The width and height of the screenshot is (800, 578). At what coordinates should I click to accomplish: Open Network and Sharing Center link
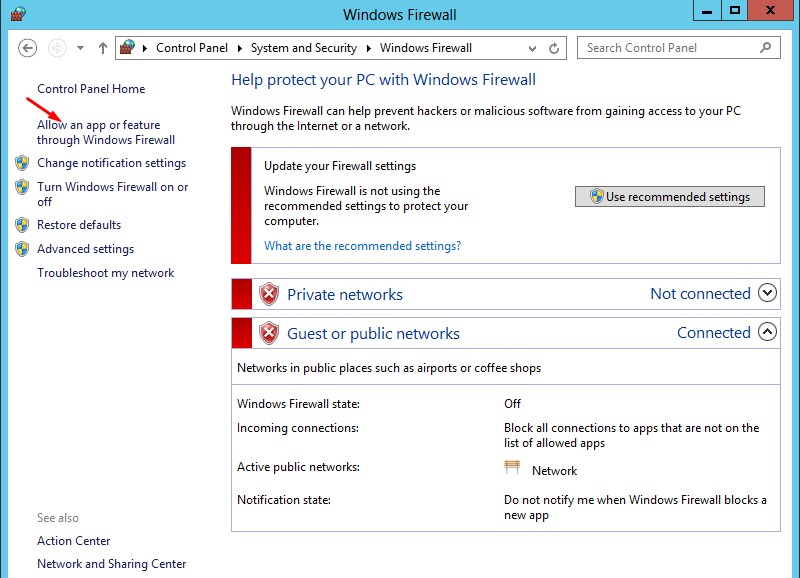(x=111, y=564)
